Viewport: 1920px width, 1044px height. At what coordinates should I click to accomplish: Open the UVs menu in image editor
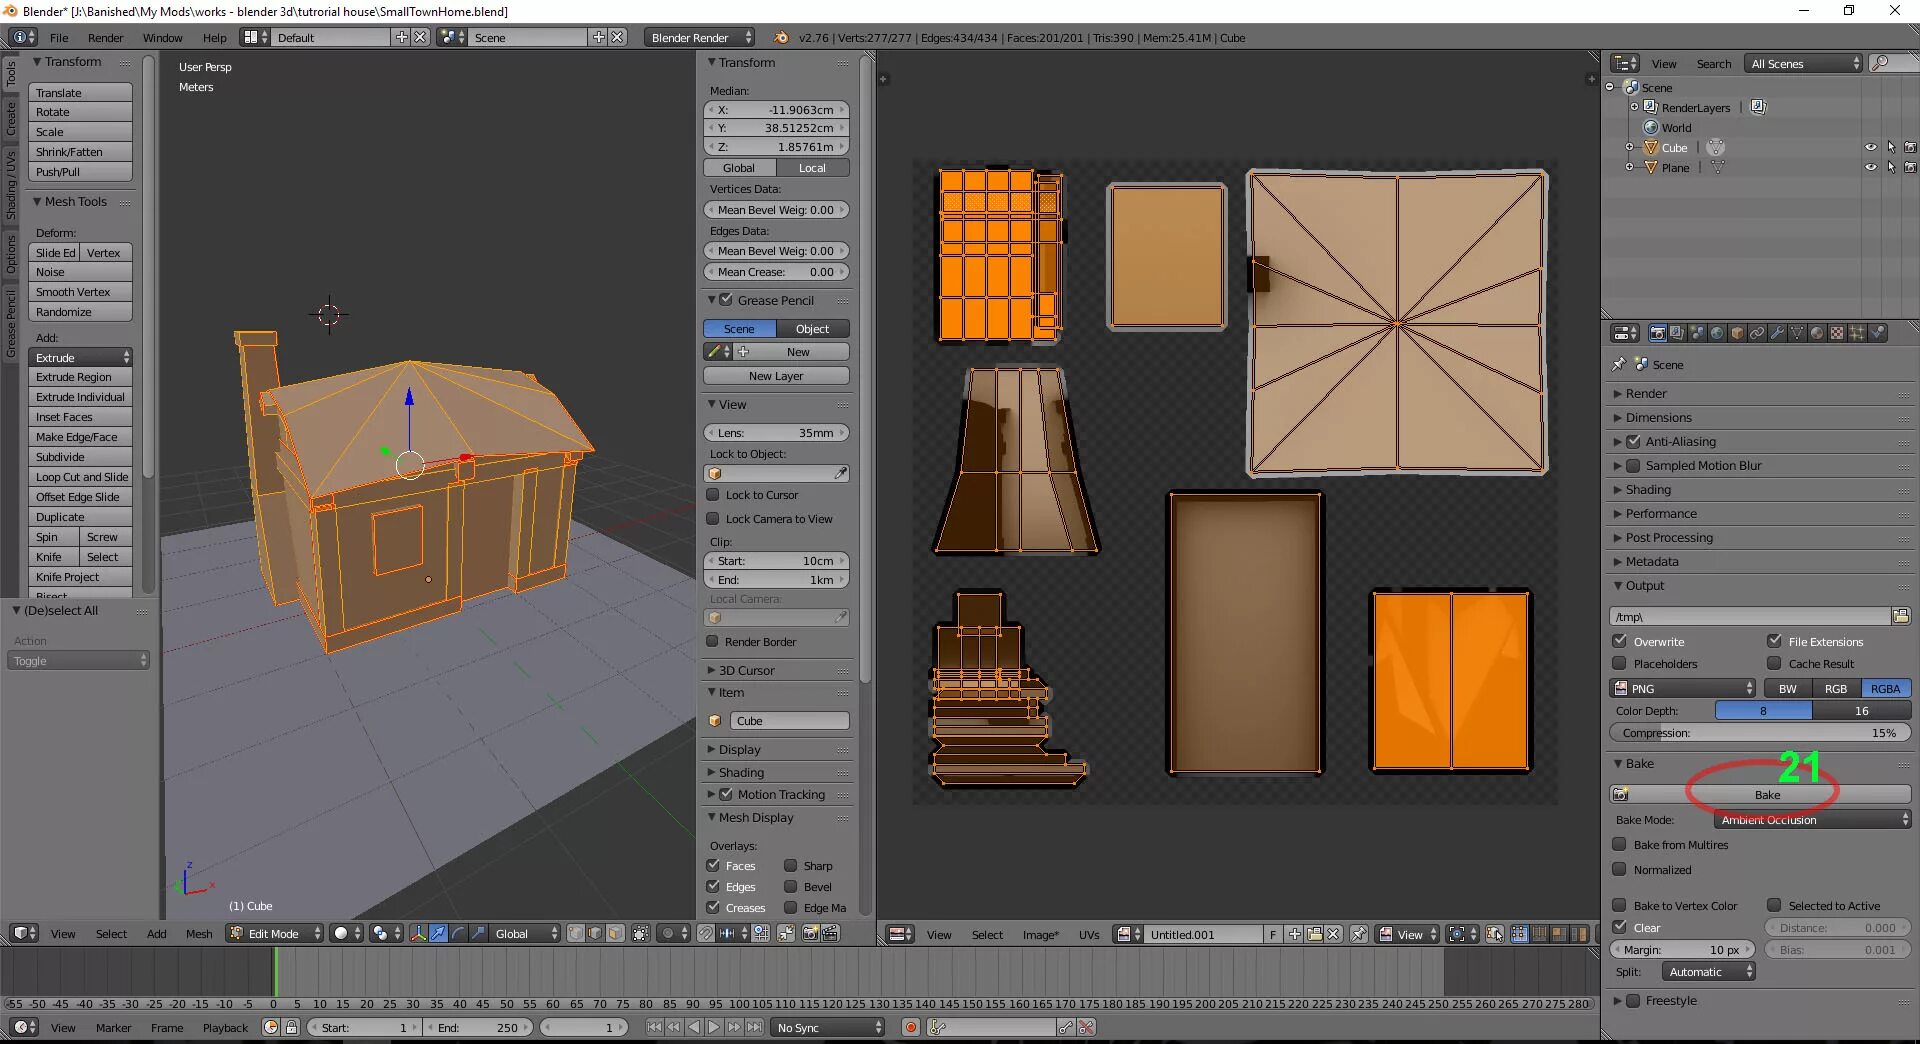[1088, 934]
